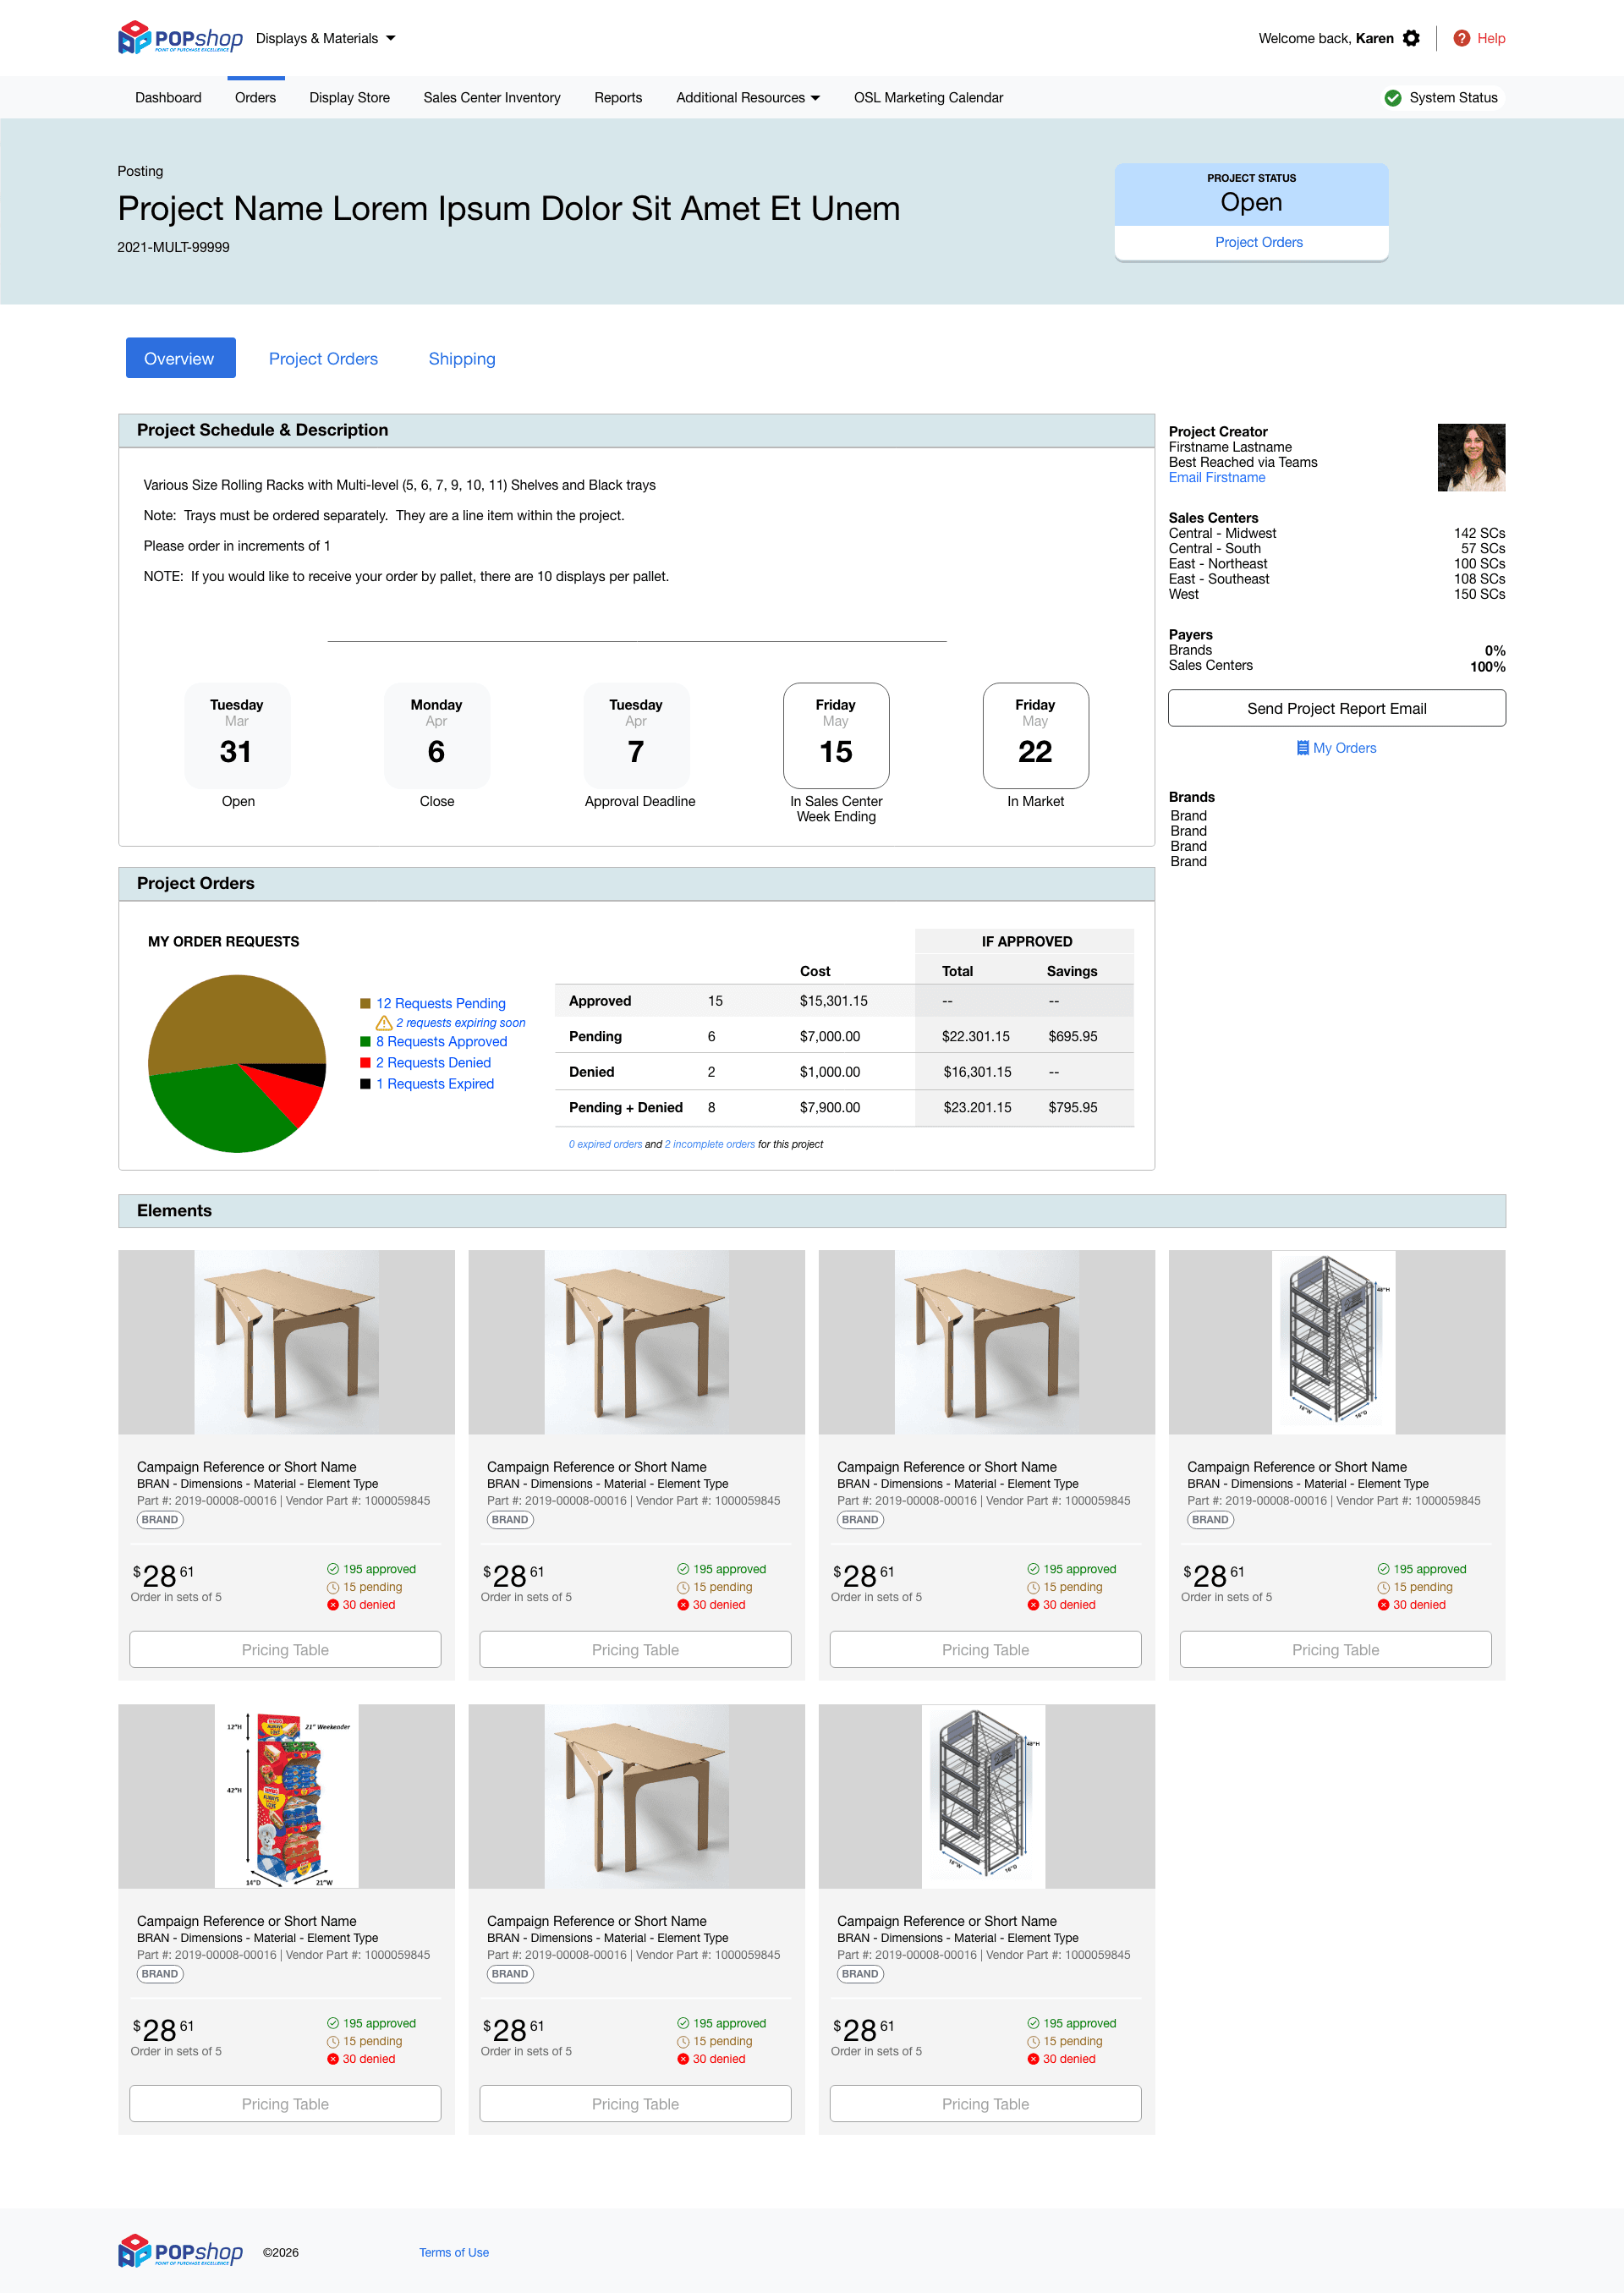Click 1 Requests Expired legend link
Viewport: 1624px width, 2293px height.
435,1084
